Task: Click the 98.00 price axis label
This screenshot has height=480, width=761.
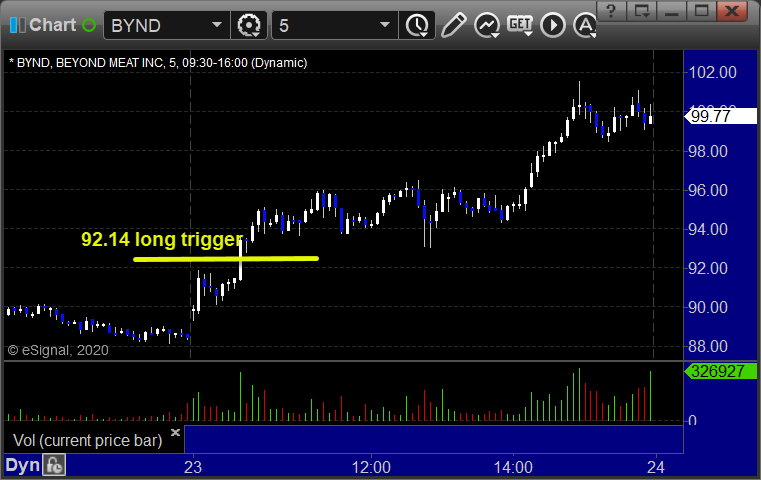Action: (708, 151)
